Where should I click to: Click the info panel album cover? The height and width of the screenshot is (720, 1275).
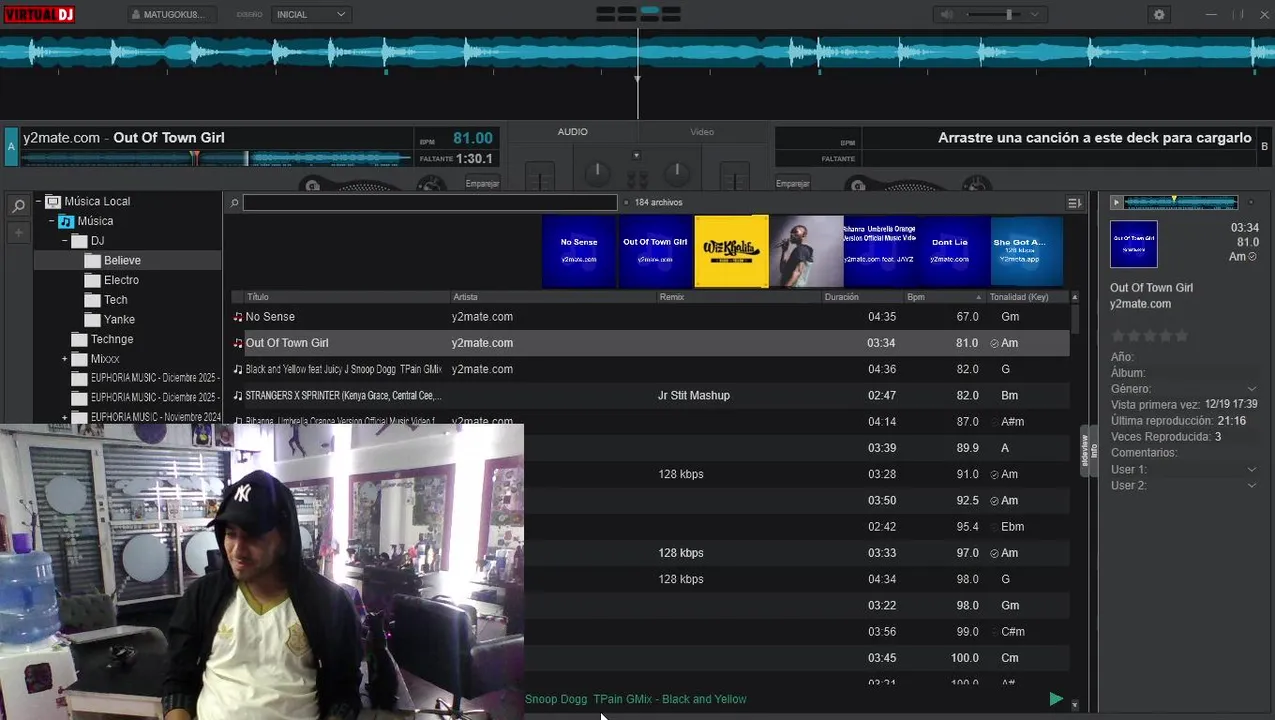(1134, 244)
